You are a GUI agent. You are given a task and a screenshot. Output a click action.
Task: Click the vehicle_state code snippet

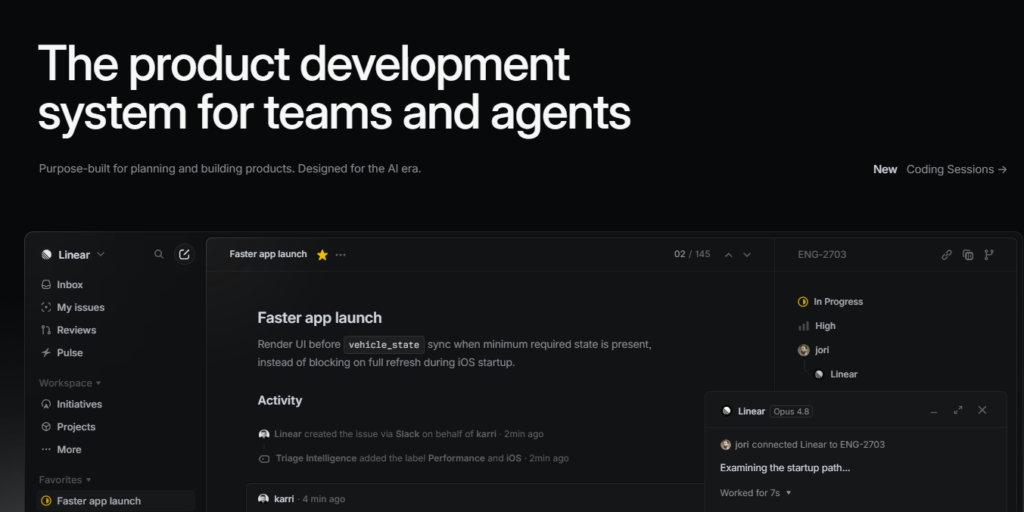[x=384, y=345]
